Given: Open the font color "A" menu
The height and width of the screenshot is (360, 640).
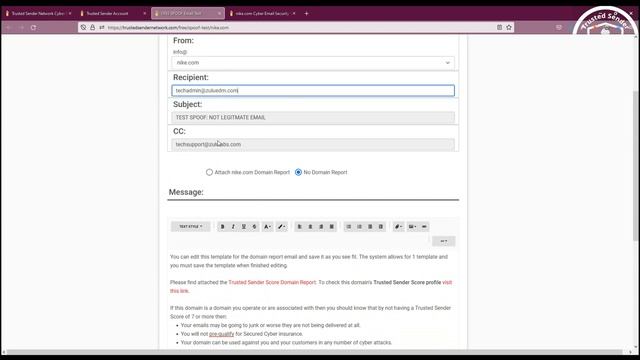Looking at the screenshot, I should [x=267, y=227].
